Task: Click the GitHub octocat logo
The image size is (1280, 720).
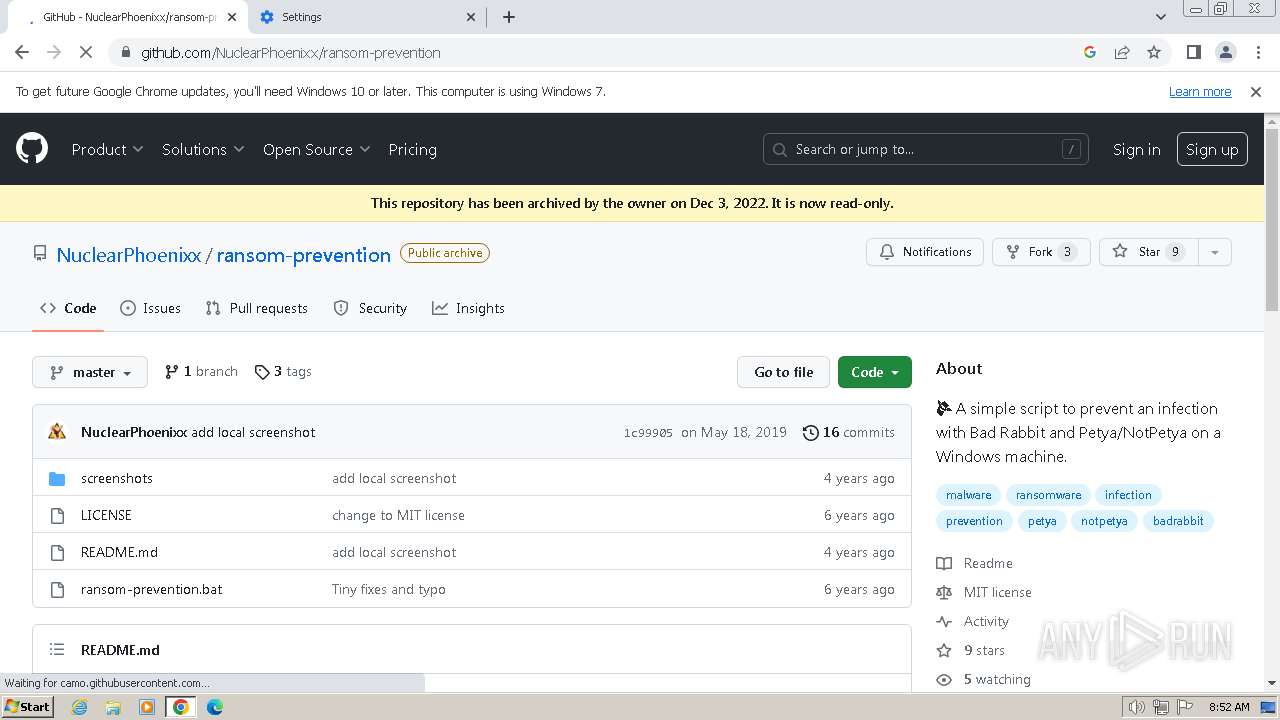Action: tap(32, 149)
